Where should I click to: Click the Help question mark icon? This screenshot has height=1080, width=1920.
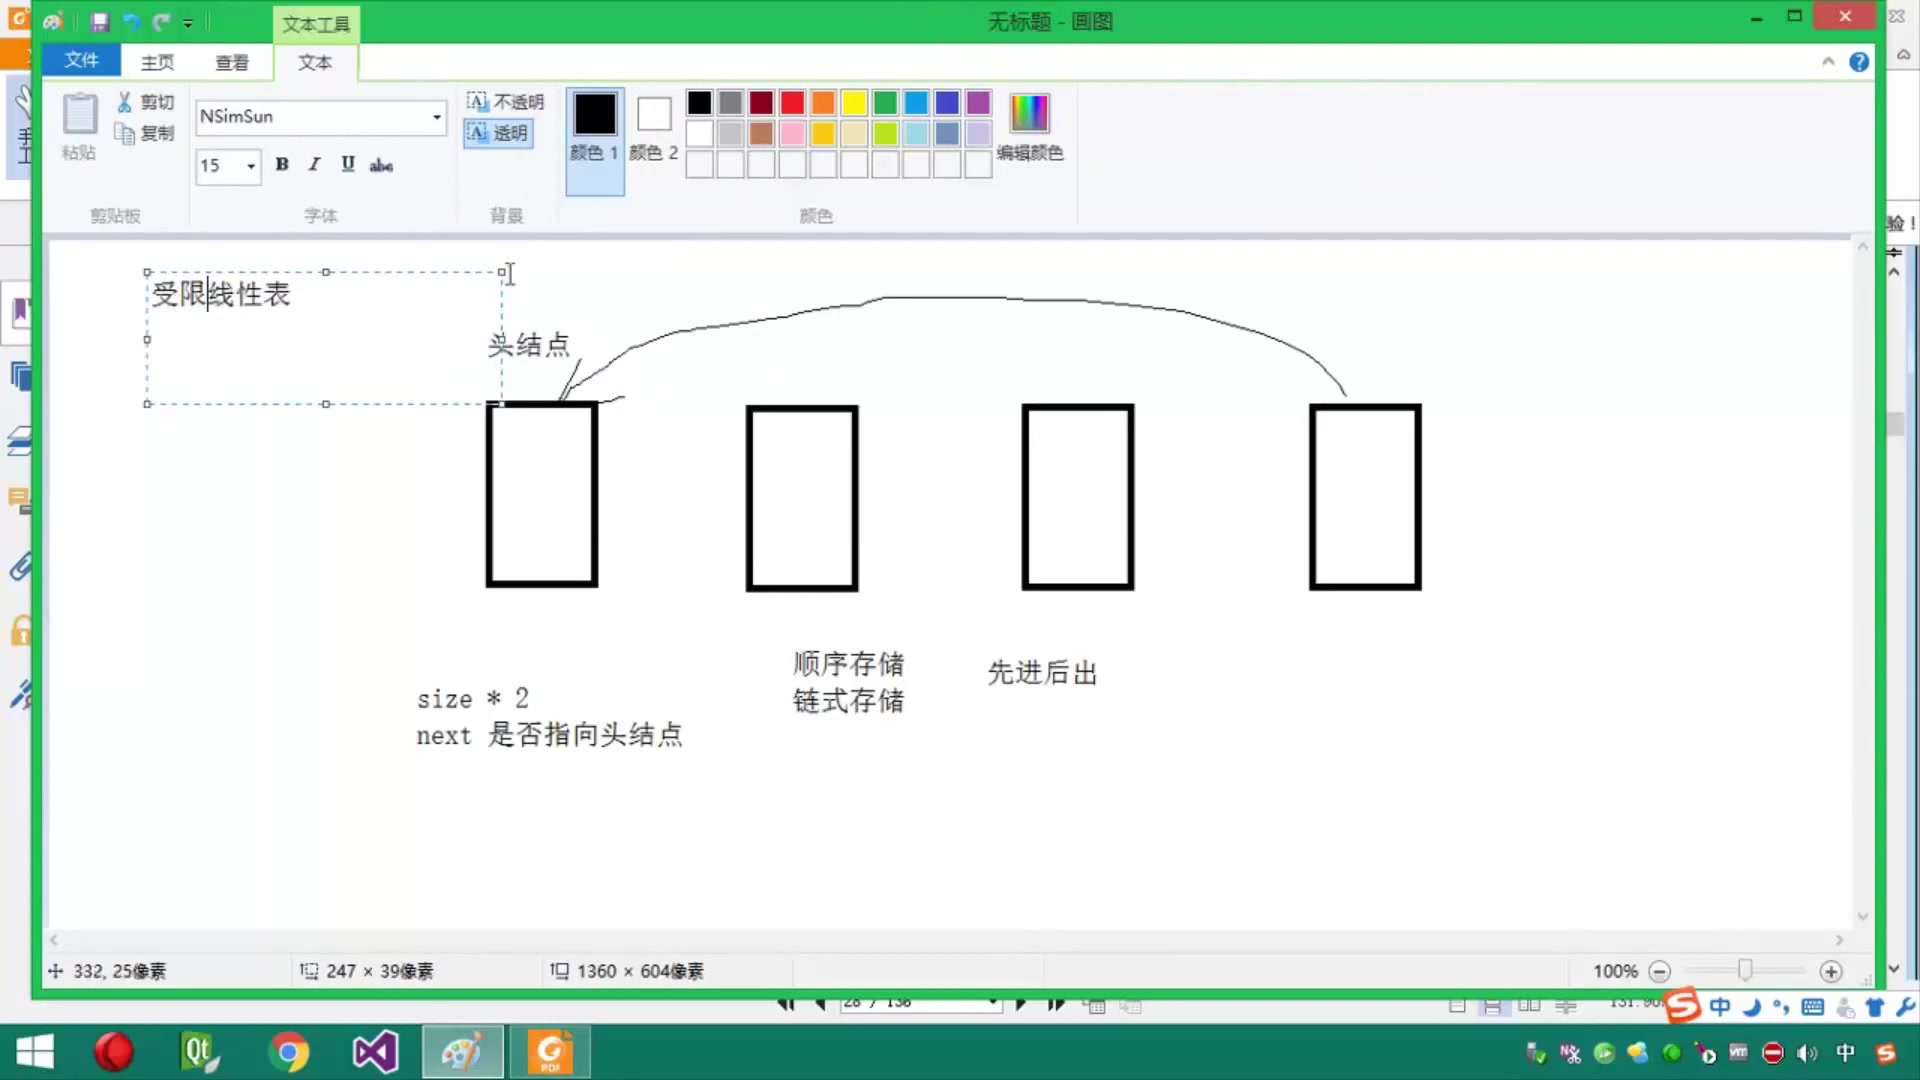[1859, 62]
